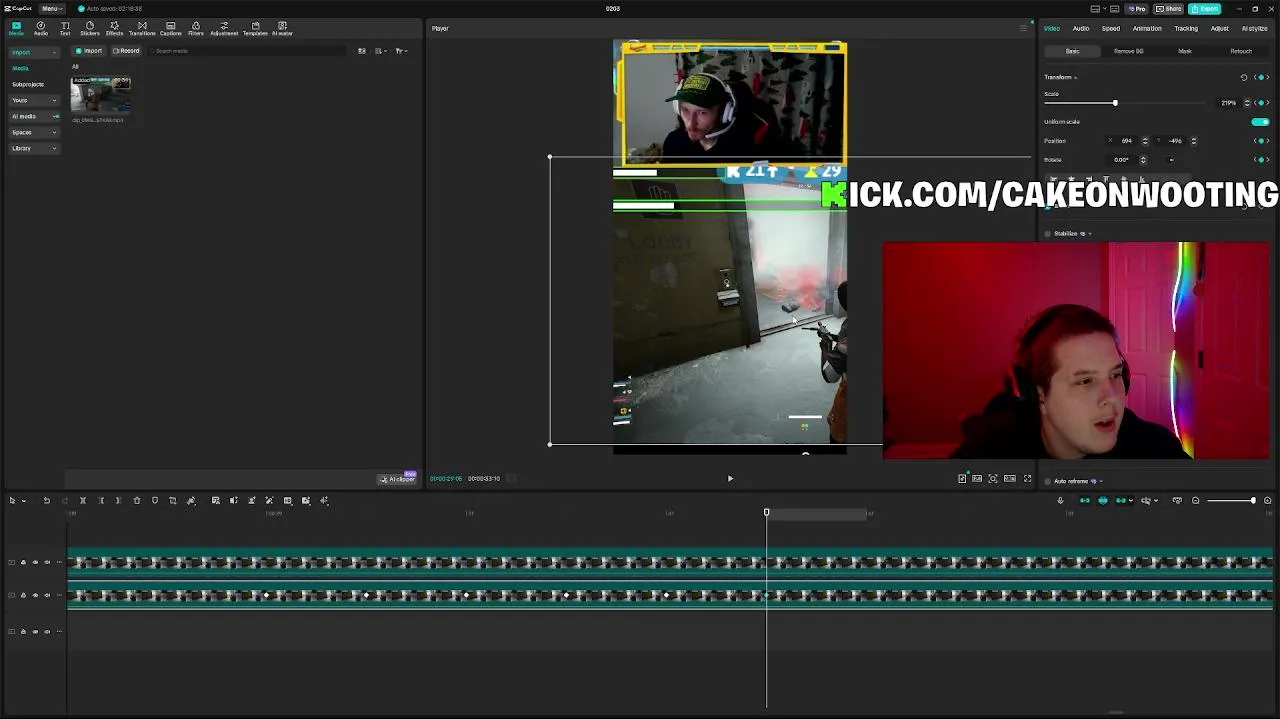Mute the second track audio

pos(47,595)
